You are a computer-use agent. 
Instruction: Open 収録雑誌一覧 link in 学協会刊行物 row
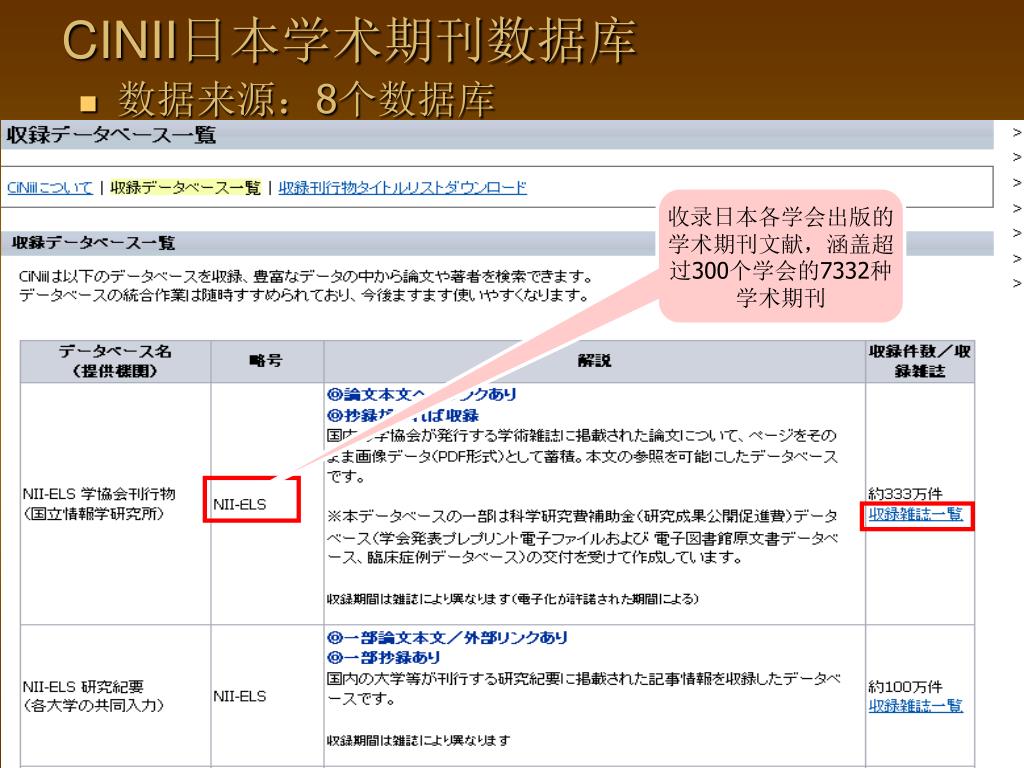click(x=916, y=515)
